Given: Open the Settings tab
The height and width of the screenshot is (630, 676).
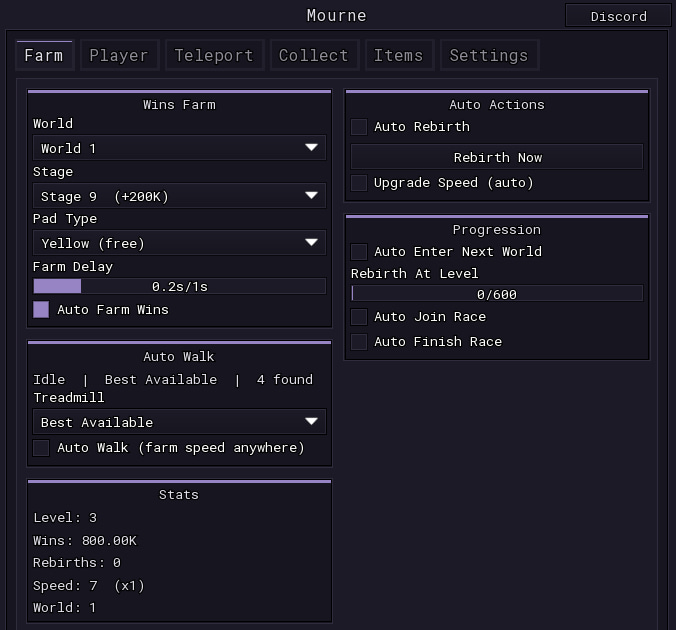Looking at the screenshot, I should pyautogui.click(x=489, y=55).
